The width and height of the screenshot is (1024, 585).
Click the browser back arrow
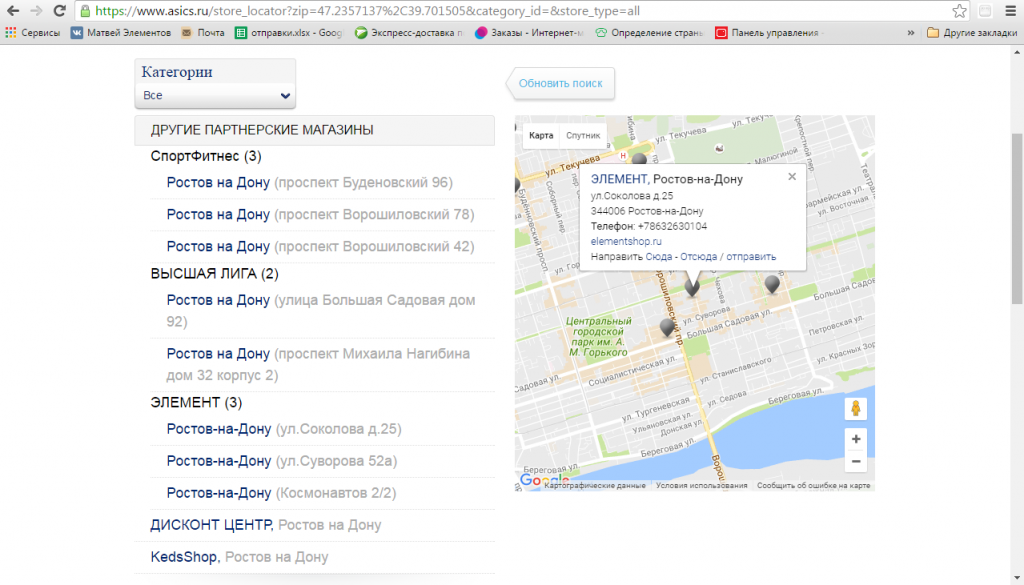13,11
